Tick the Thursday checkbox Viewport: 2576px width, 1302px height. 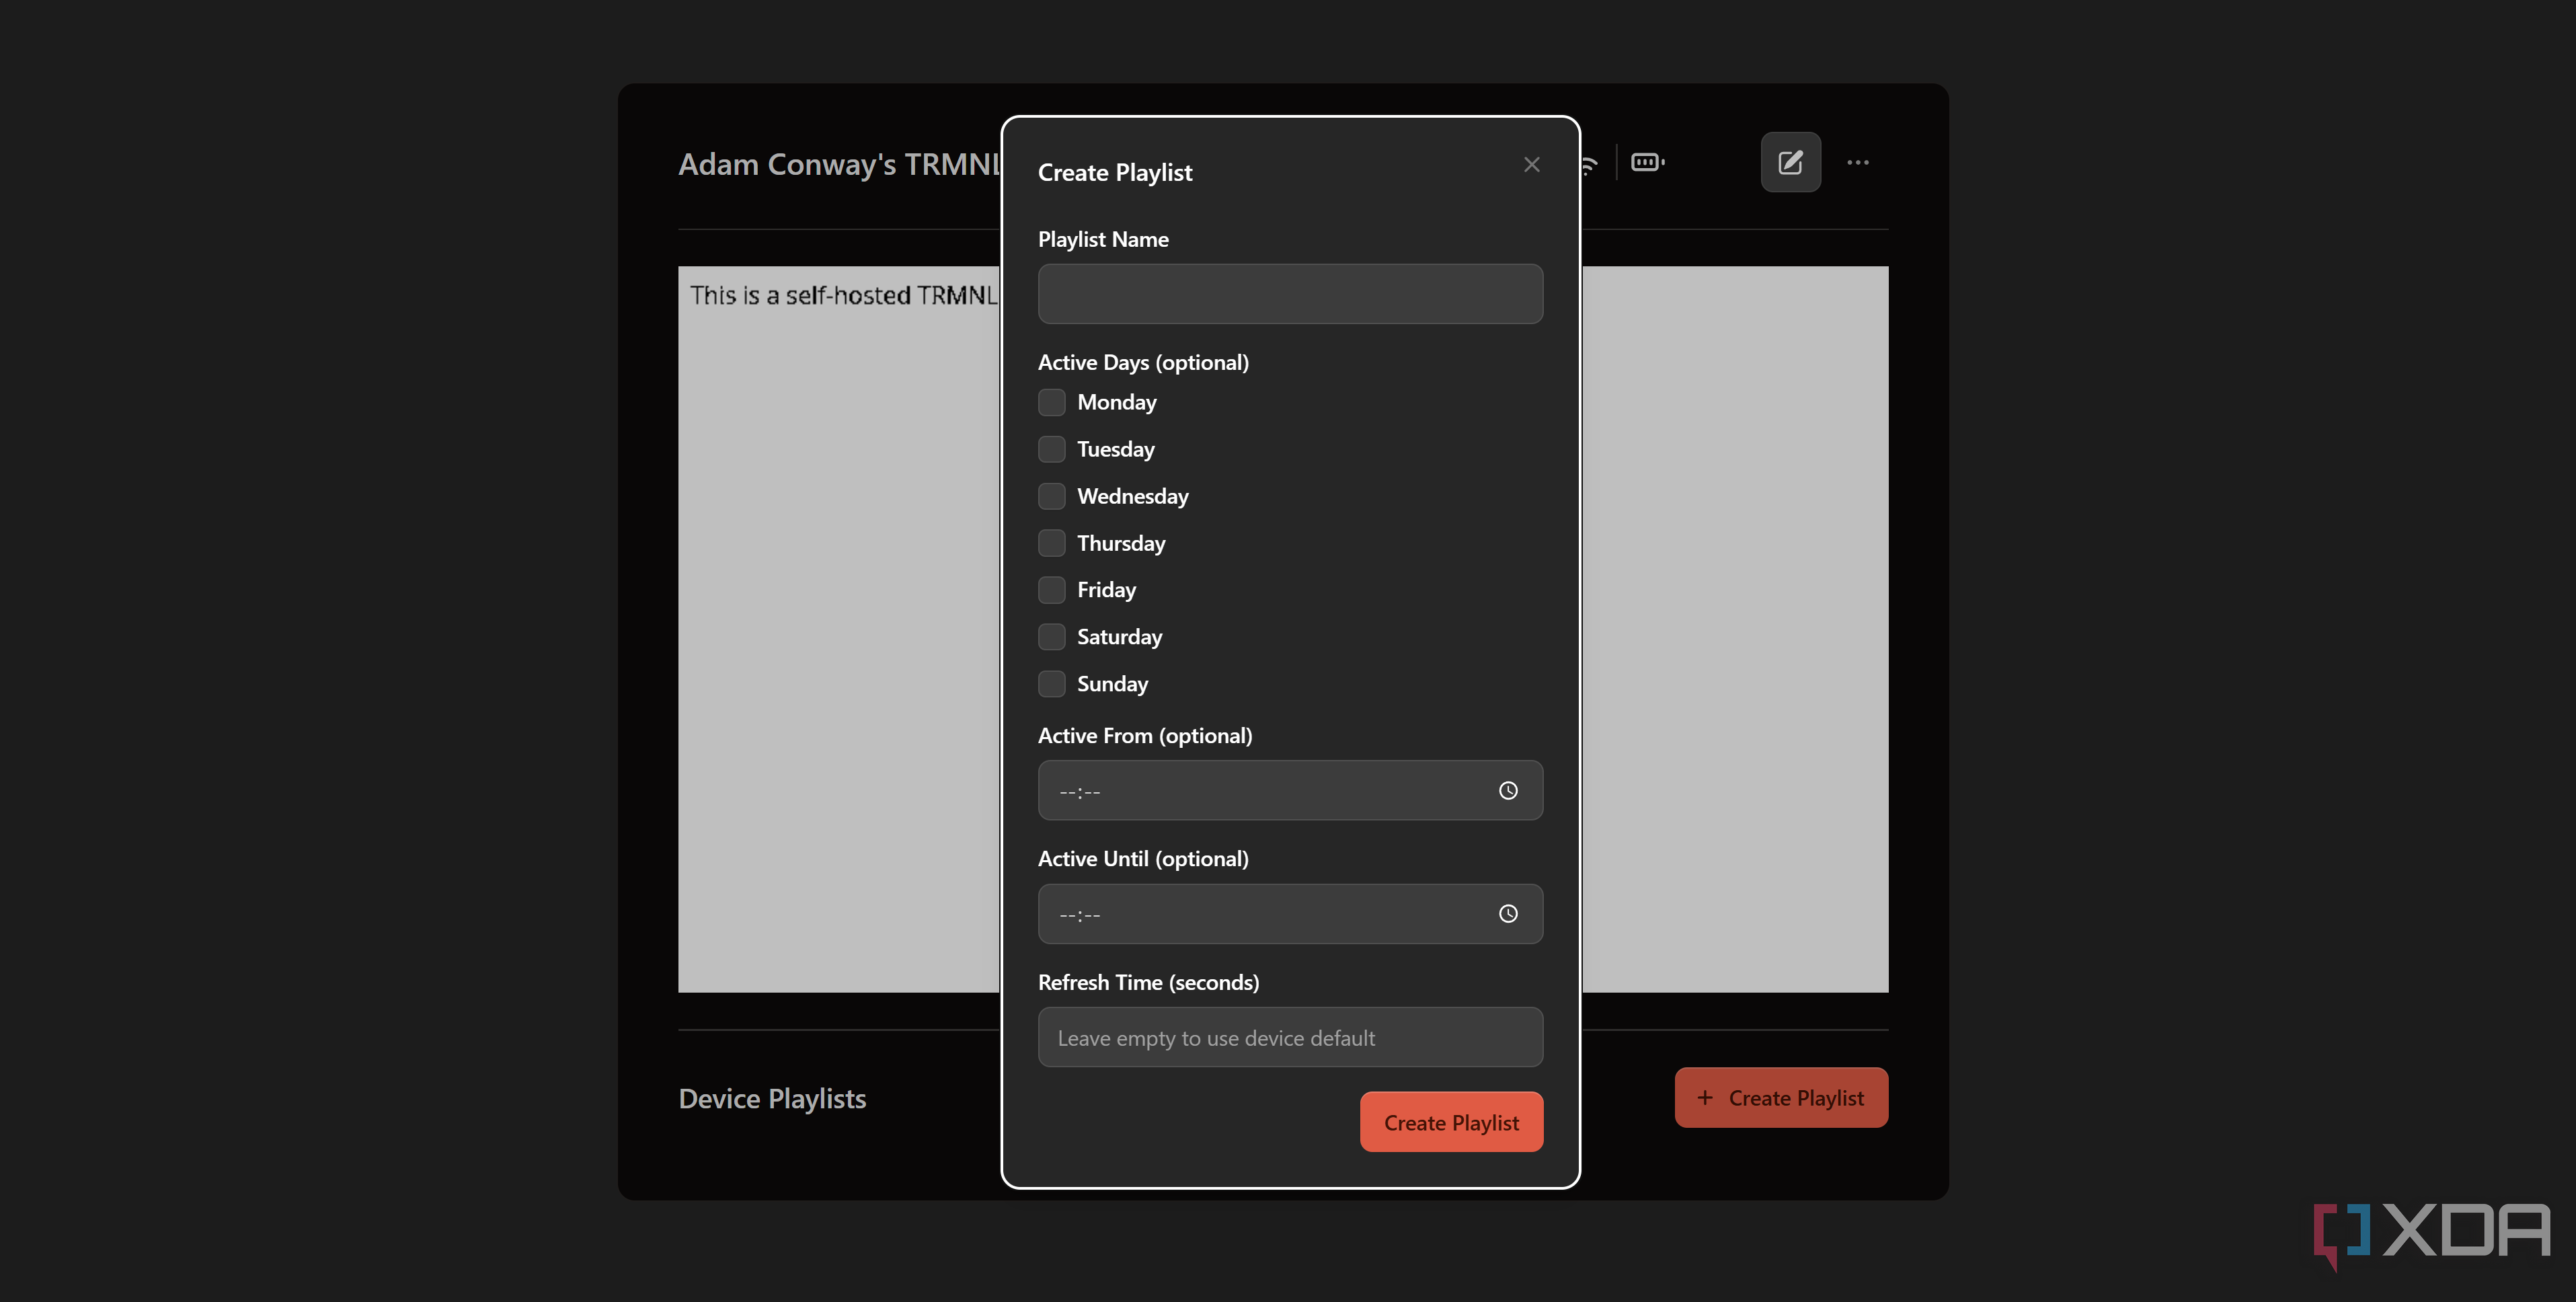point(1051,543)
